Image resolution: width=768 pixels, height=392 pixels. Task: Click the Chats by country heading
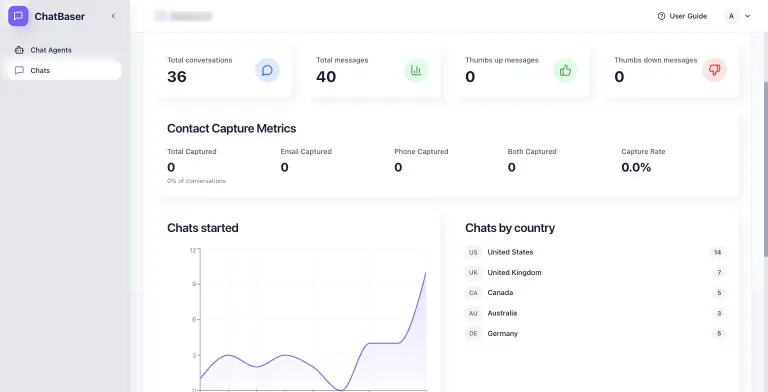pyautogui.click(x=510, y=228)
